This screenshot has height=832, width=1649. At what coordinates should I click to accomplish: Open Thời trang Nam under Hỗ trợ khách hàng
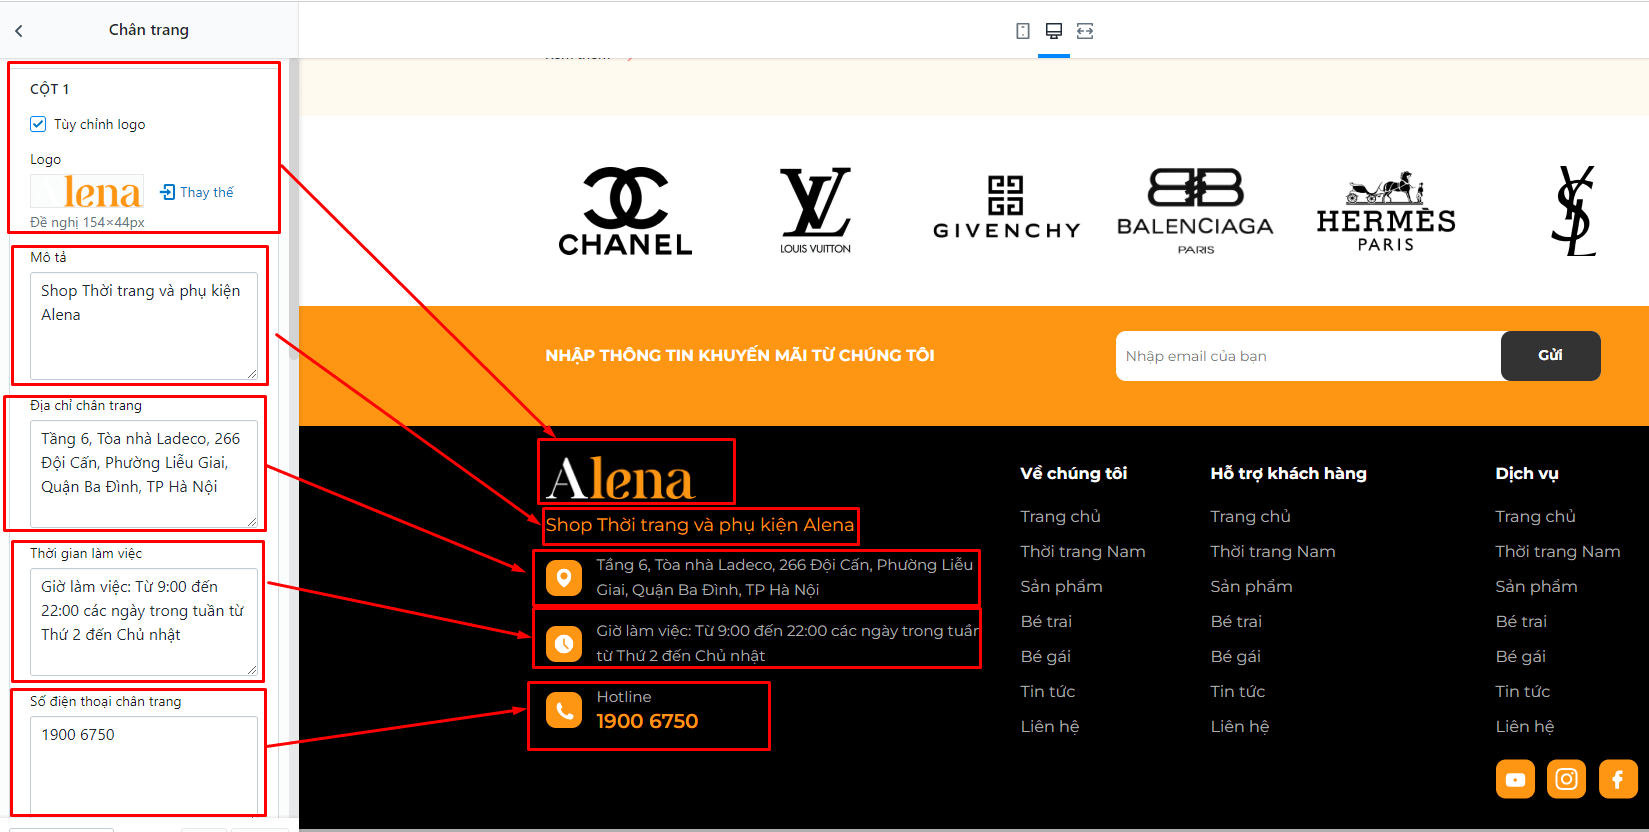click(x=1273, y=551)
